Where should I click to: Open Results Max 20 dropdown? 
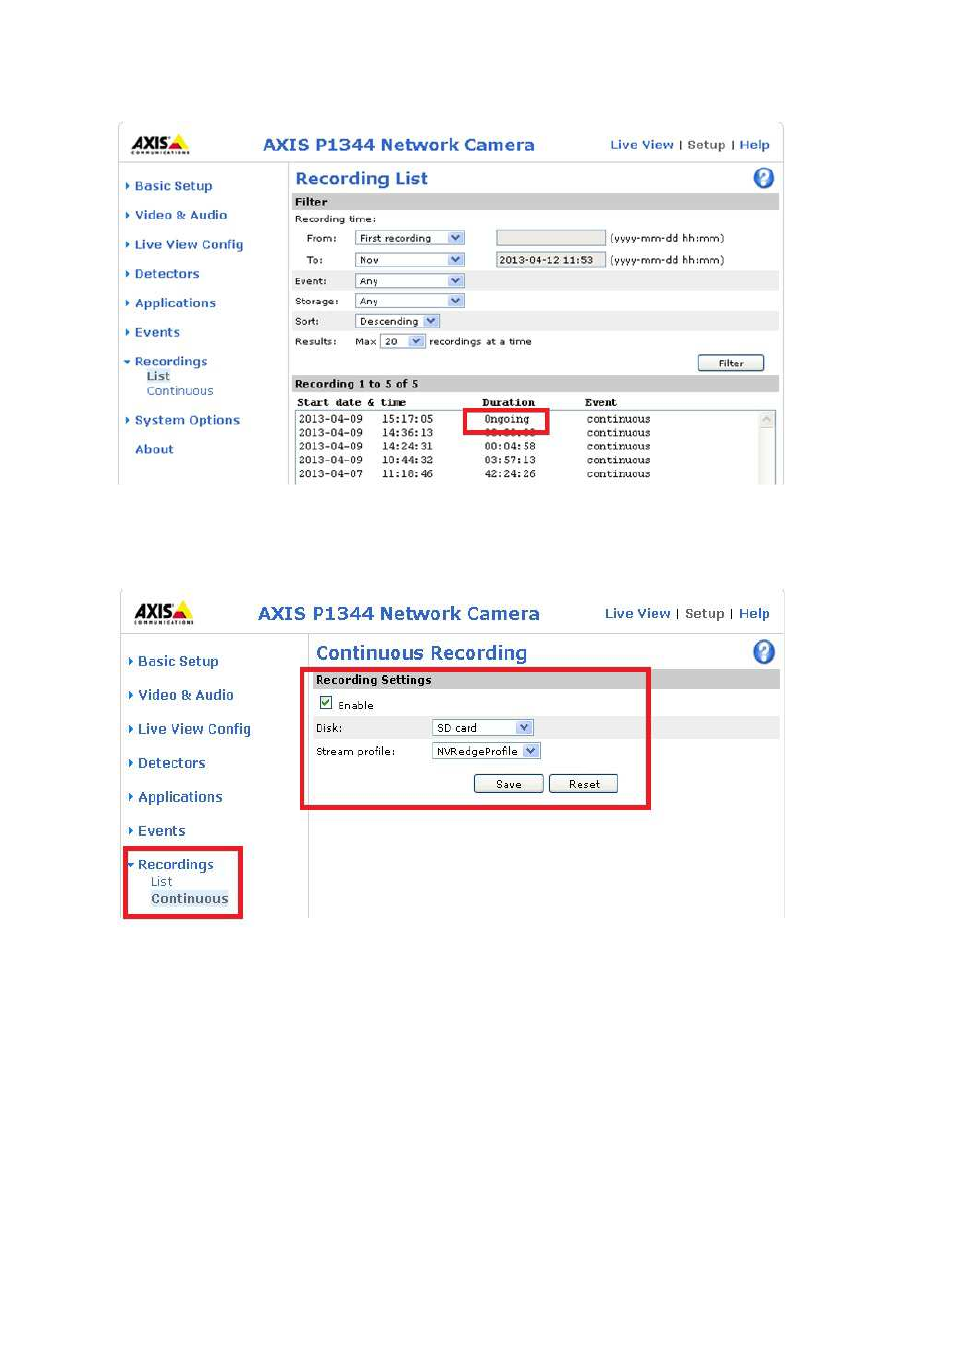(403, 341)
